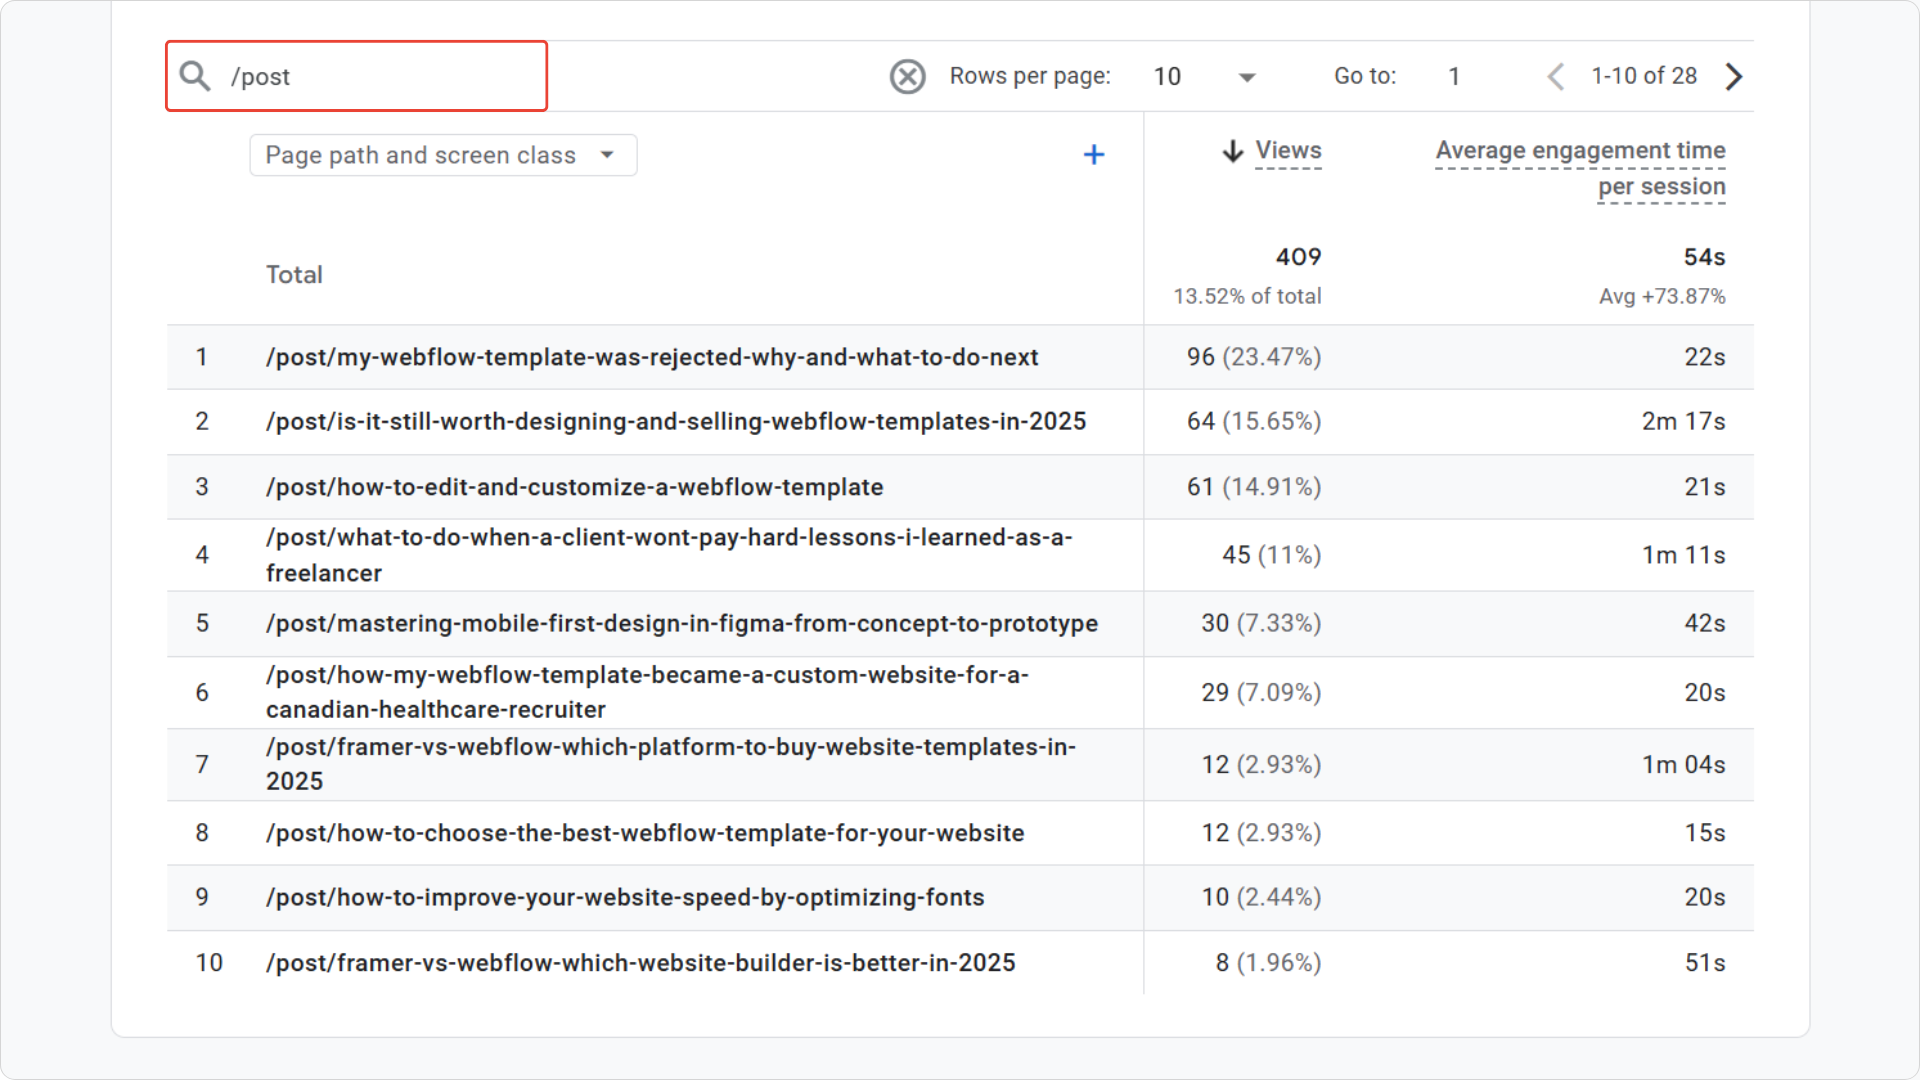Select mastering-mobile-first-design-in-figma path

tap(682, 623)
